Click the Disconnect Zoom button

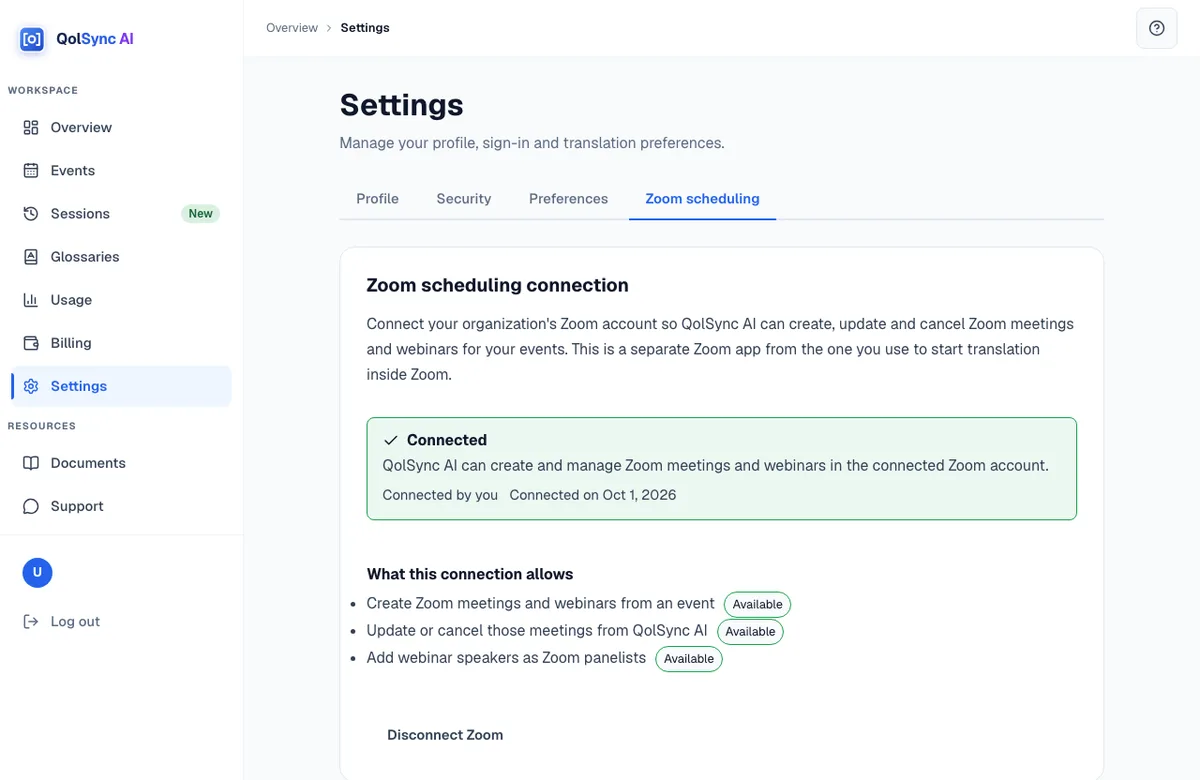(x=445, y=734)
